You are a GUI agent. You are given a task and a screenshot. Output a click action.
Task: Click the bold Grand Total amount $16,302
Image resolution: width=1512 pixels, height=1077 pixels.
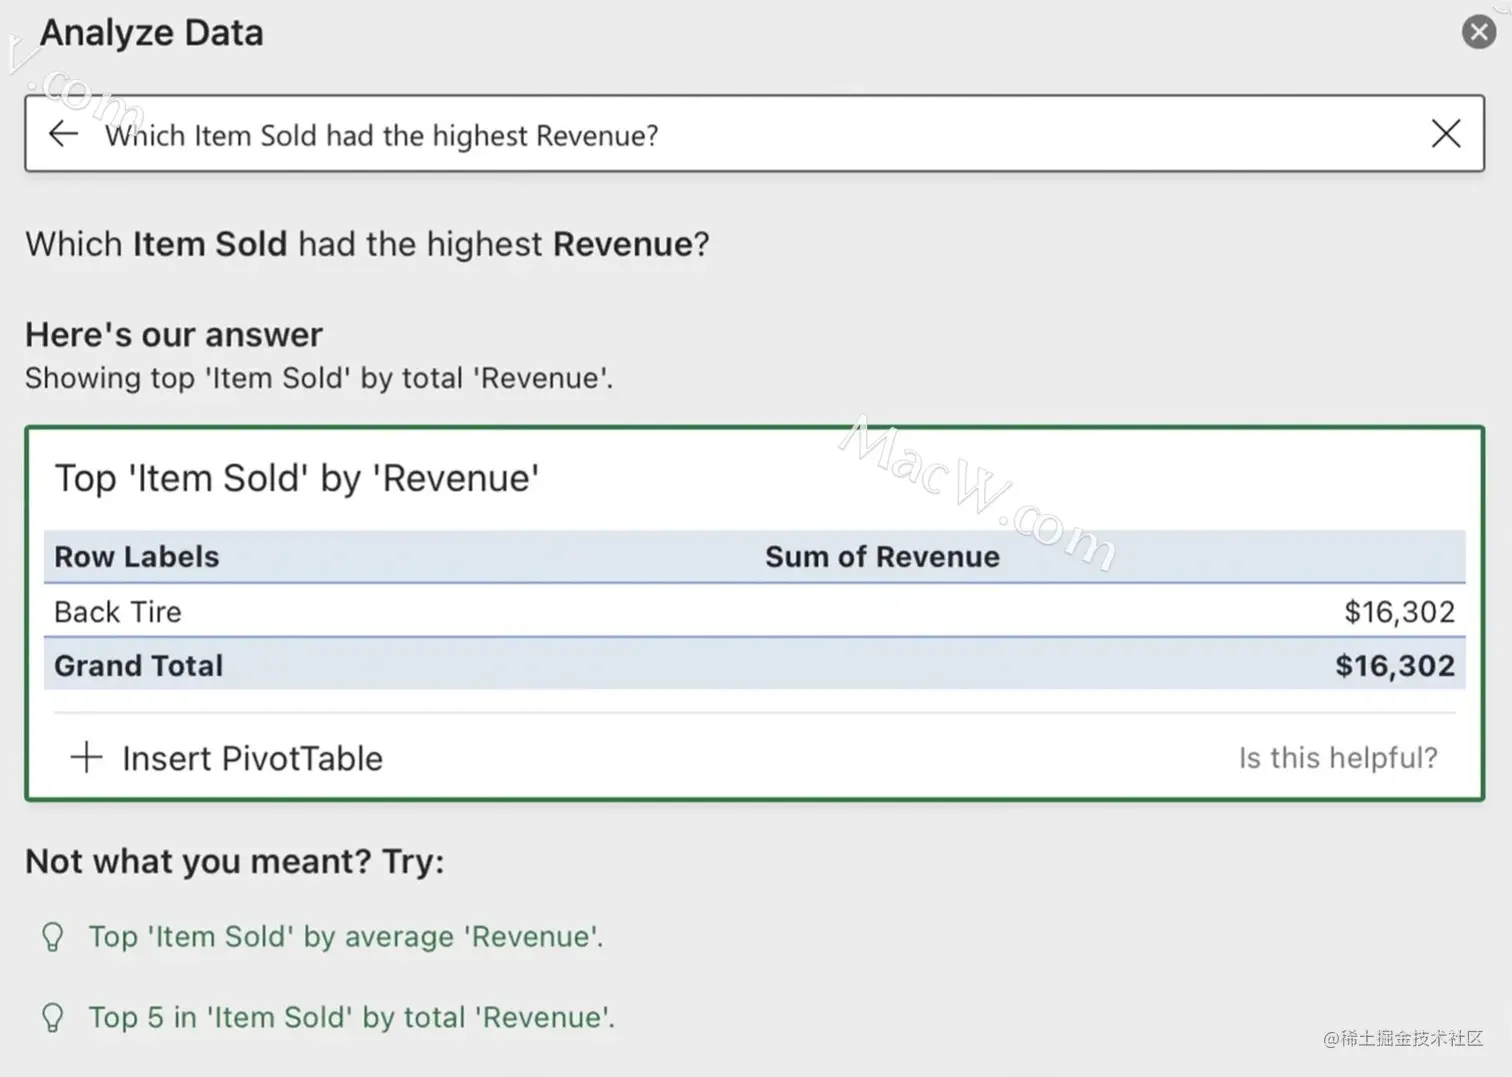point(1394,666)
